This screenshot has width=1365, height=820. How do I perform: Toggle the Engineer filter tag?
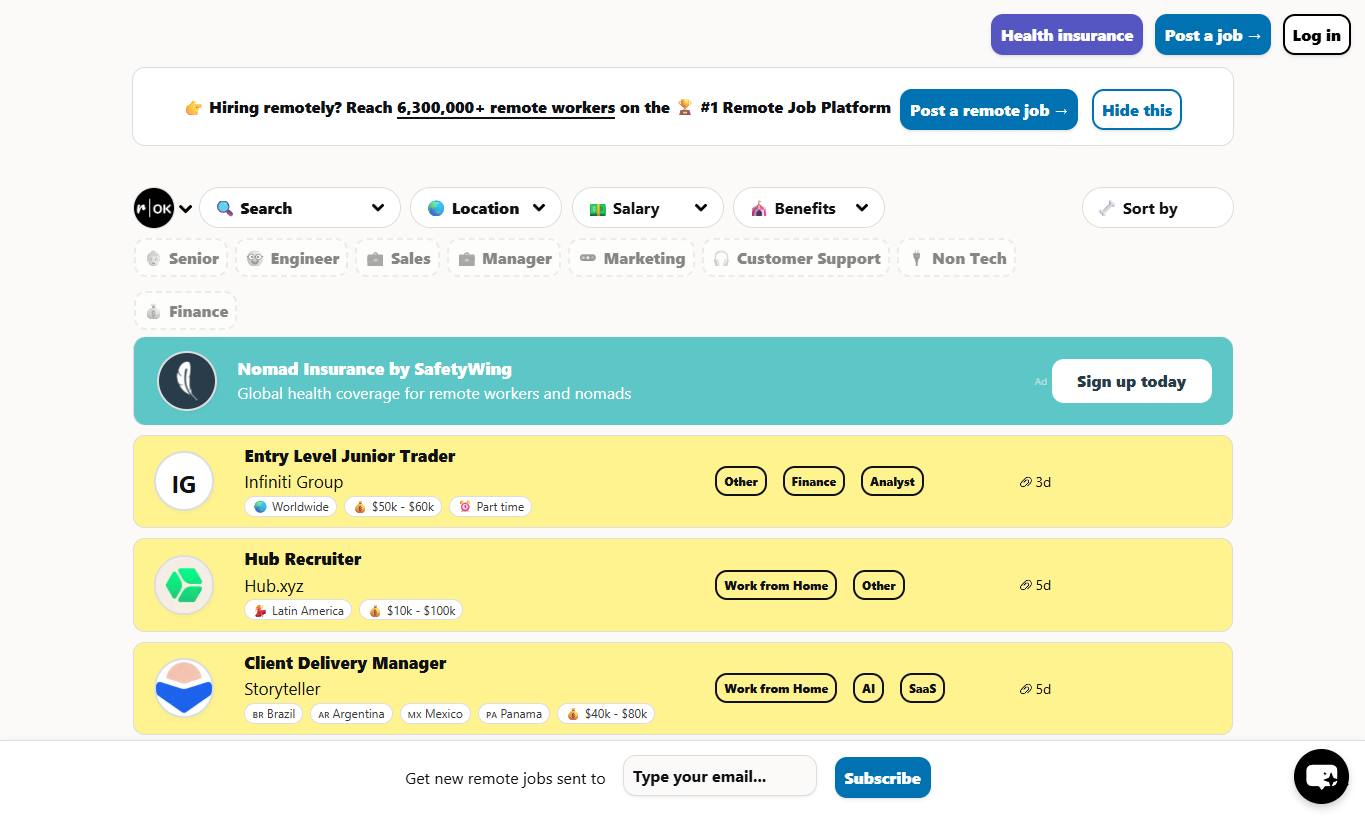(292, 258)
